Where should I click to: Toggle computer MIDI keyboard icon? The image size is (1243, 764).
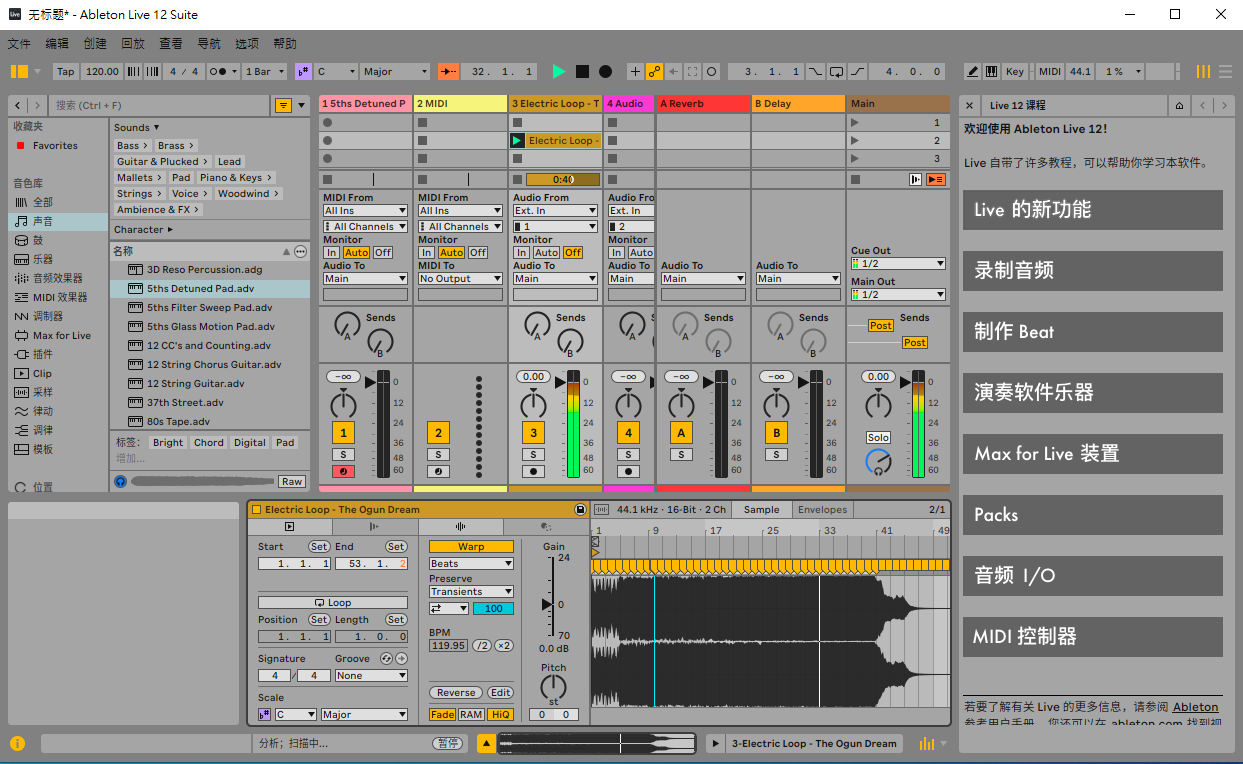click(x=991, y=71)
